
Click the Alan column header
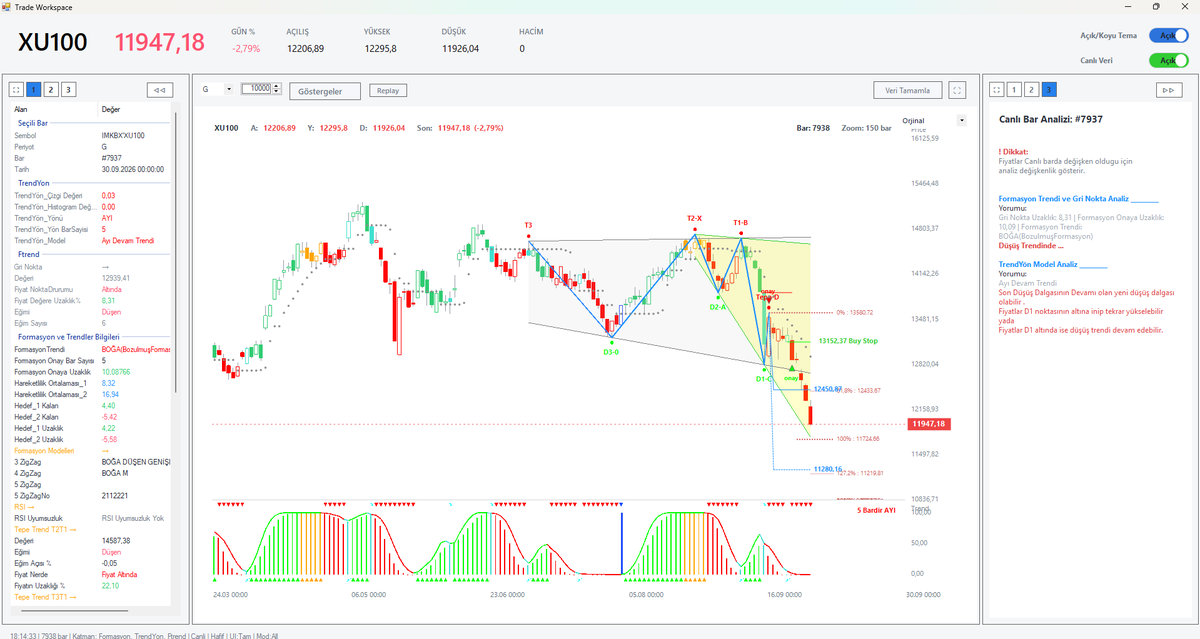tap(56, 108)
